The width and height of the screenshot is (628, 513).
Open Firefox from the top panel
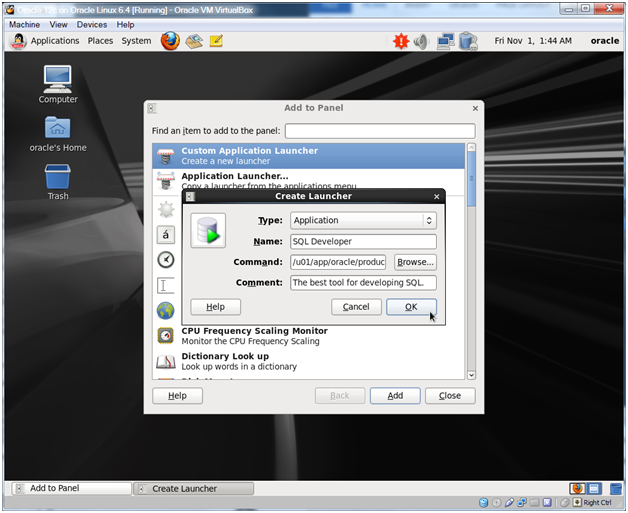(x=170, y=41)
